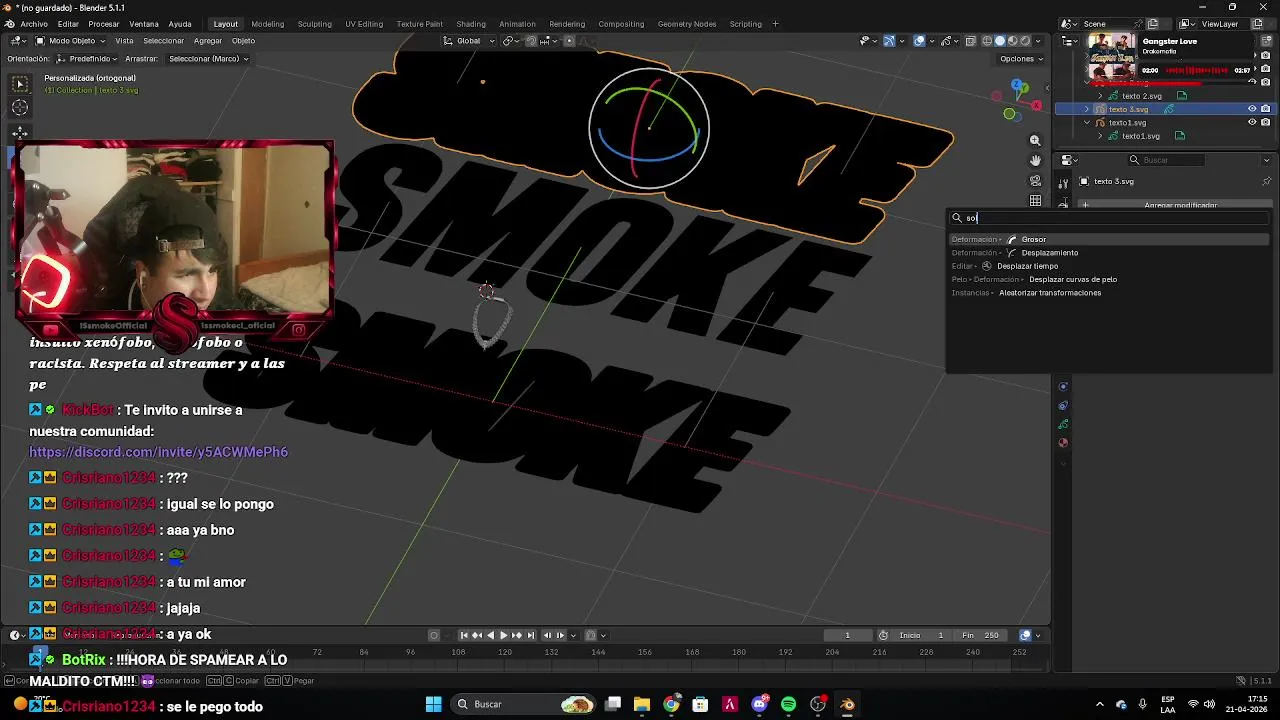
Task: Open the Modo Objeto mode dropdown
Action: click(71, 41)
